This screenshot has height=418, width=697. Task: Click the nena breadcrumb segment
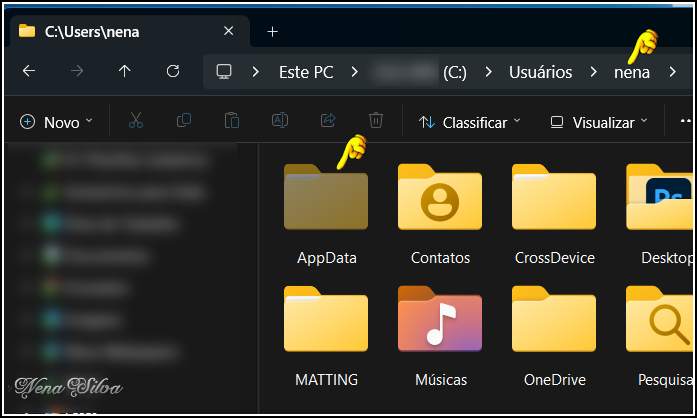(631, 72)
